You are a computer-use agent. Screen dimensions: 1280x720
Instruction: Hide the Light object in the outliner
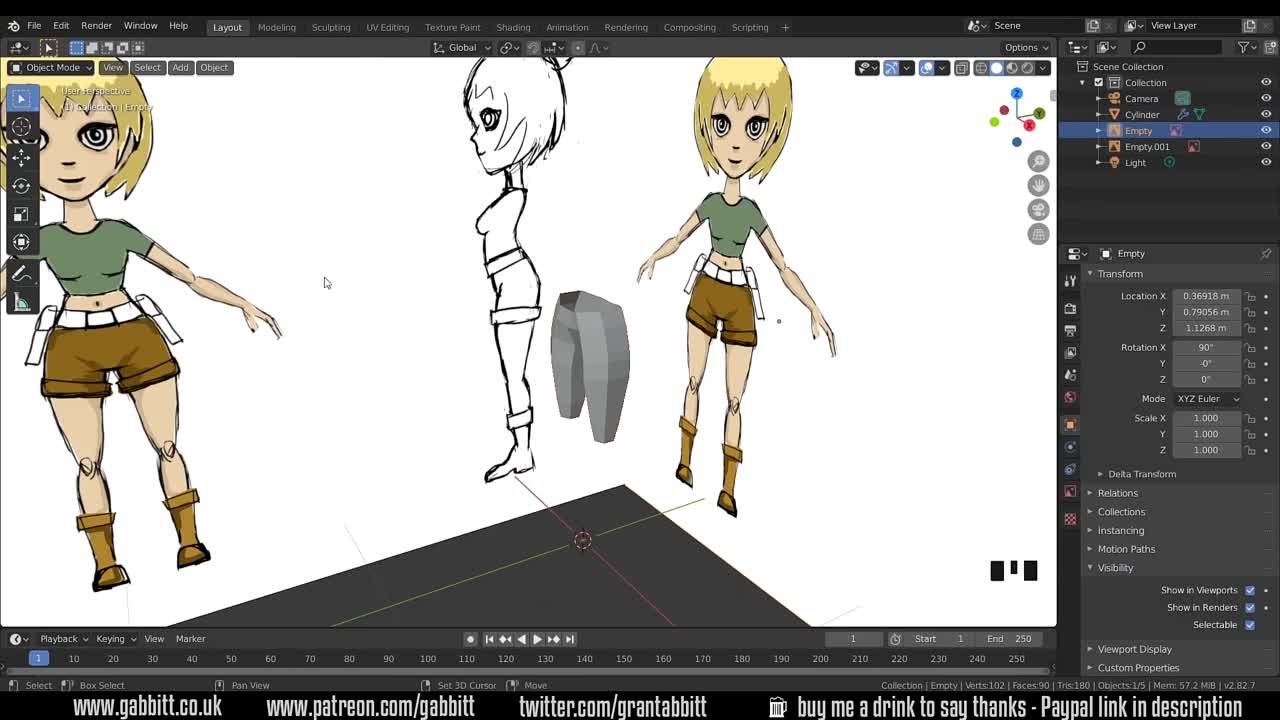pyautogui.click(x=1265, y=162)
